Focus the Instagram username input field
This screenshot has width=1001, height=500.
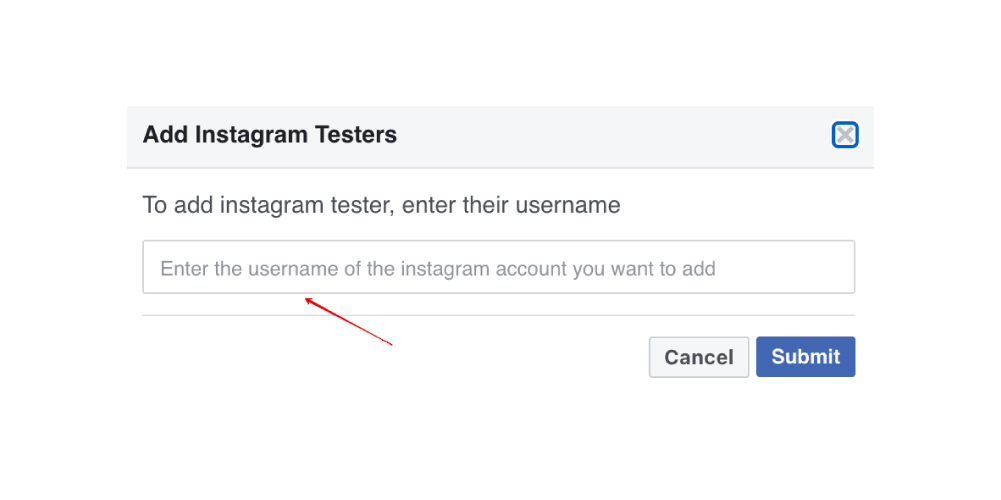pos(498,267)
